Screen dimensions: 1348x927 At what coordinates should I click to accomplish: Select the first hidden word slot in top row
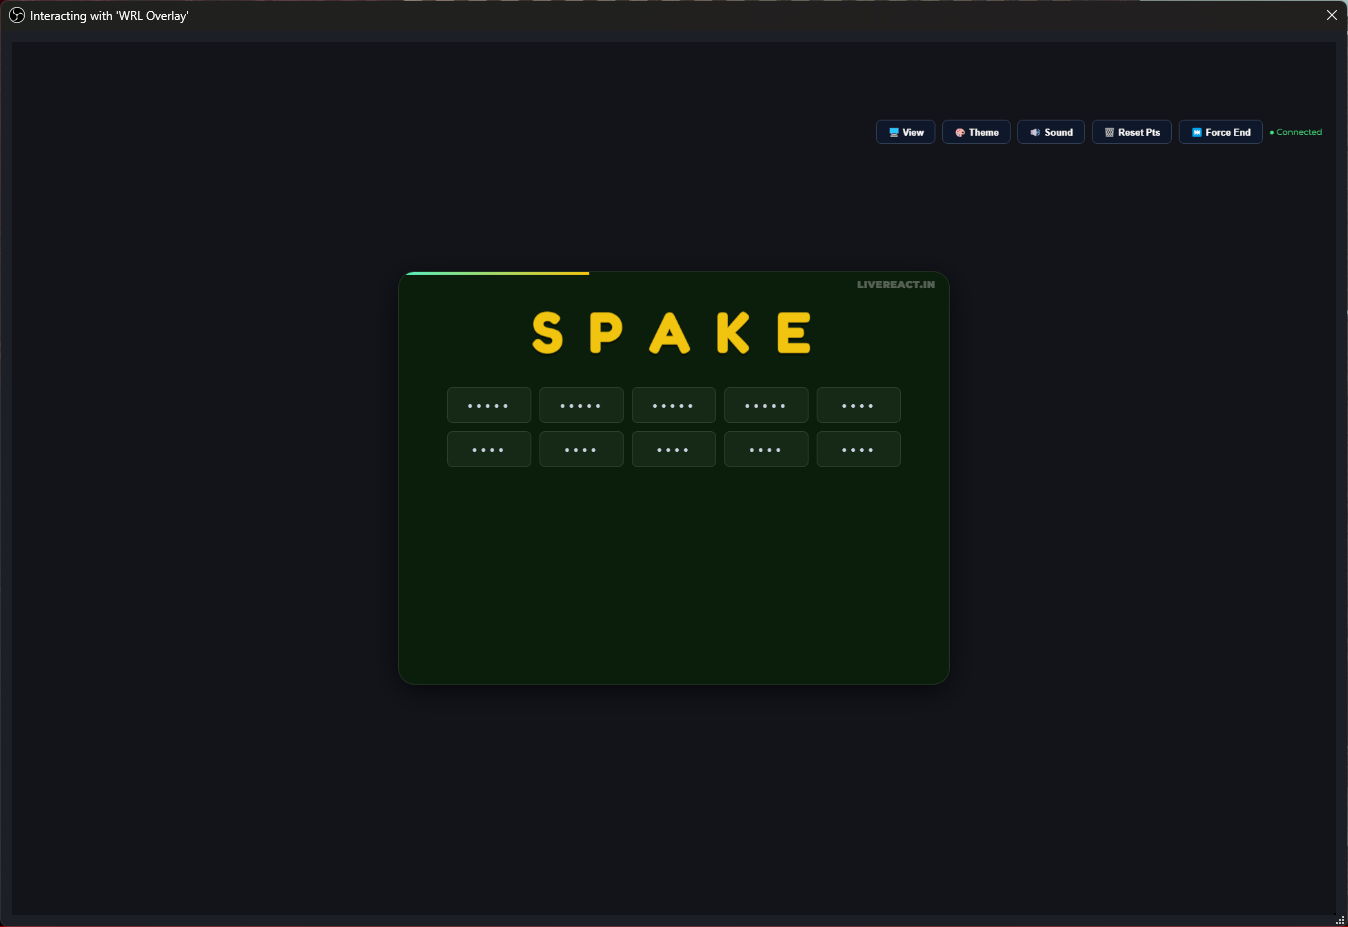[x=489, y=405]
